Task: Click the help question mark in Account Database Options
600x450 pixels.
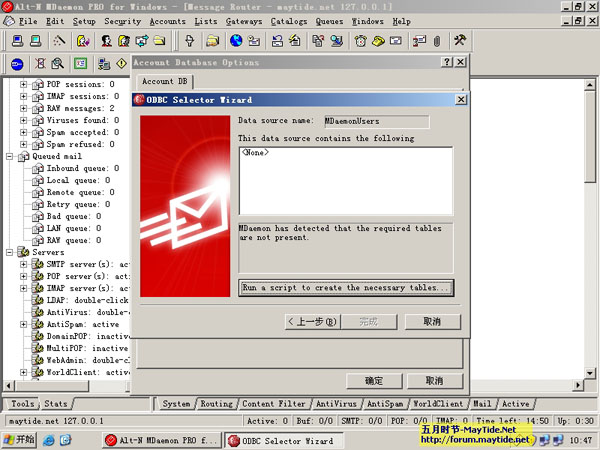Action: (446, 62)
